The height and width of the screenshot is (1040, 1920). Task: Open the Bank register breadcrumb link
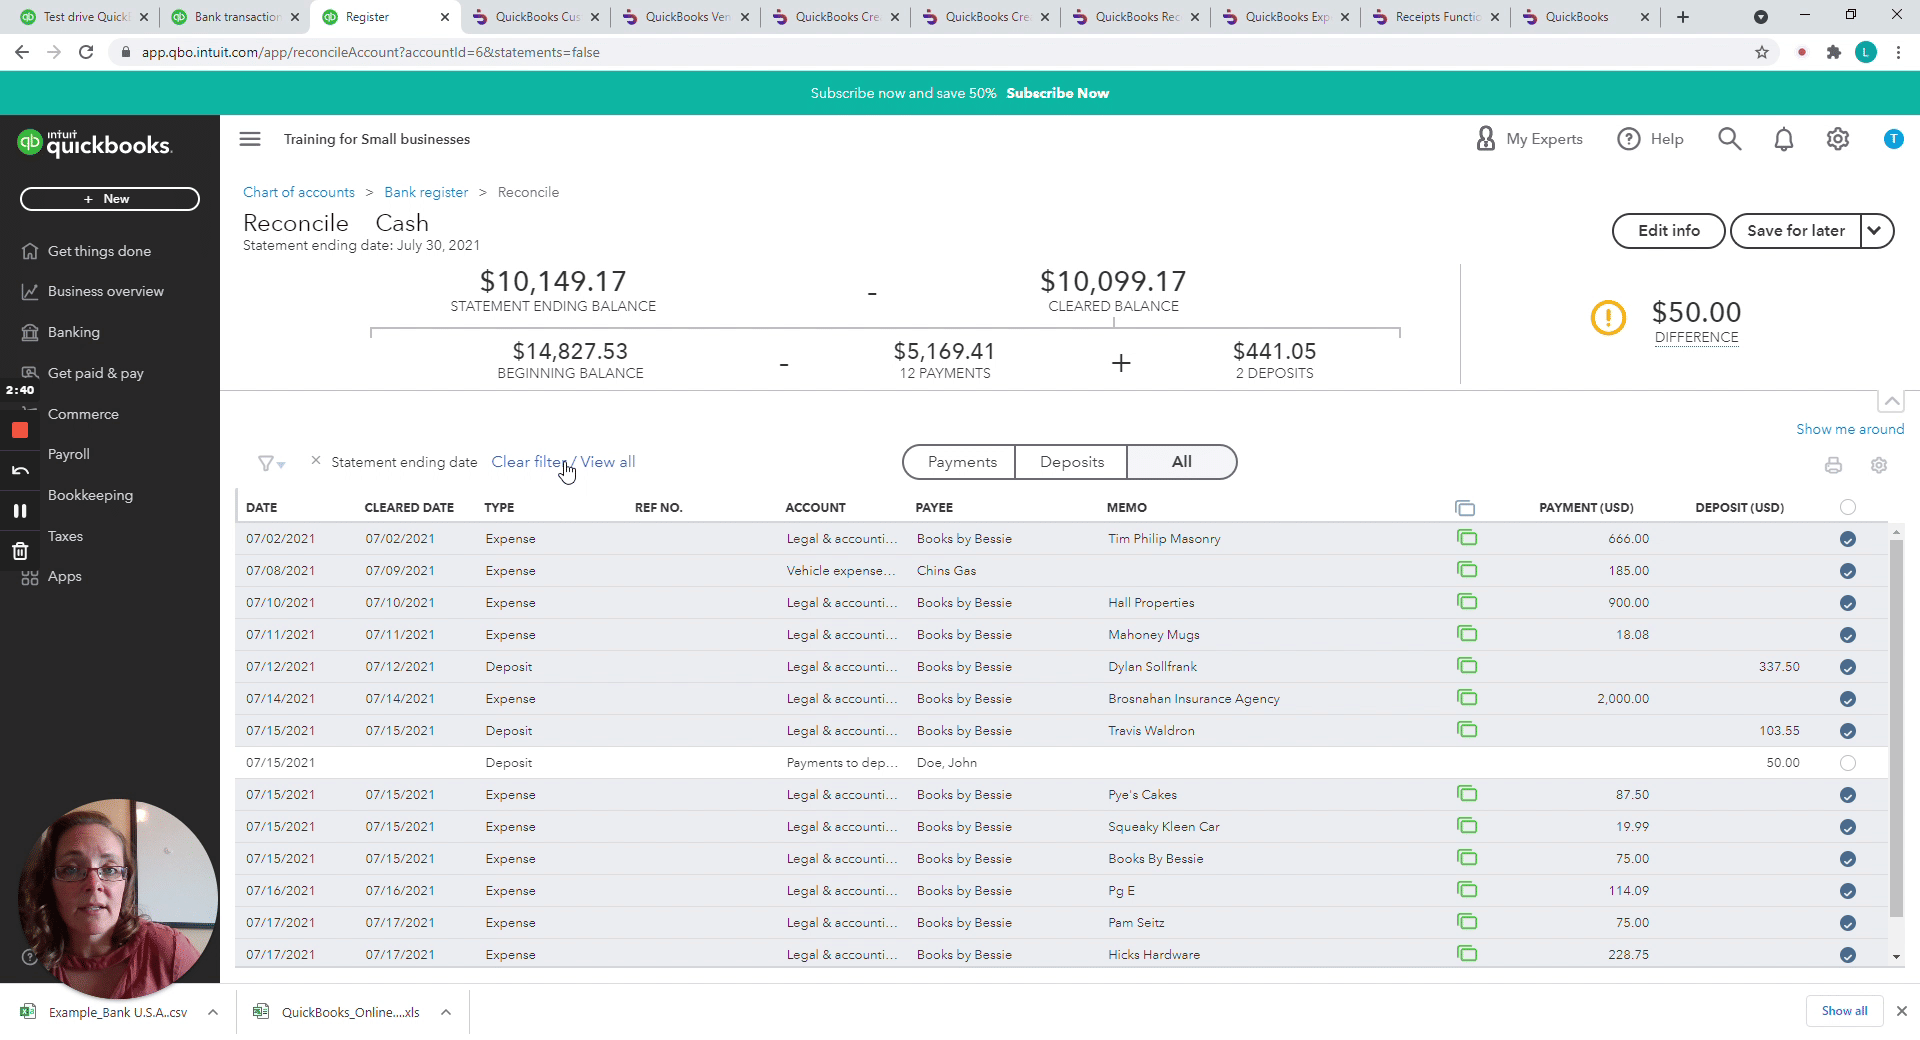425,192
